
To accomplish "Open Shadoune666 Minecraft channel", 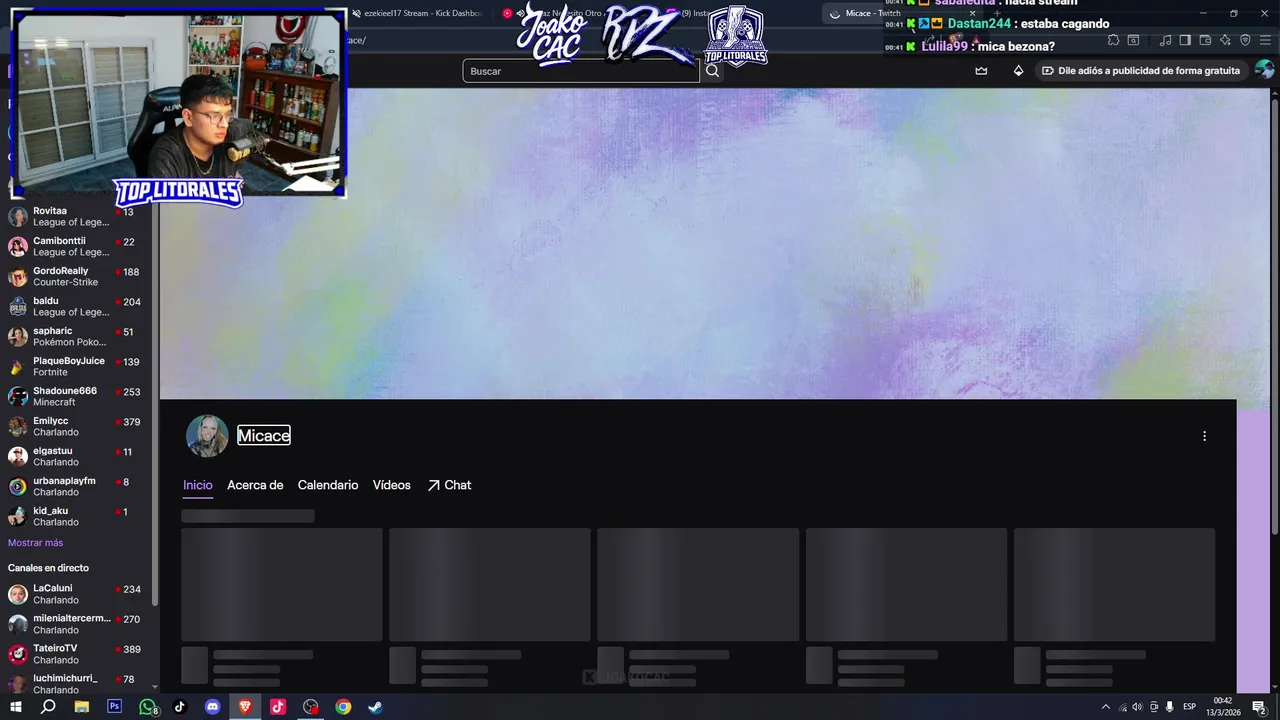I will [75, 397].
